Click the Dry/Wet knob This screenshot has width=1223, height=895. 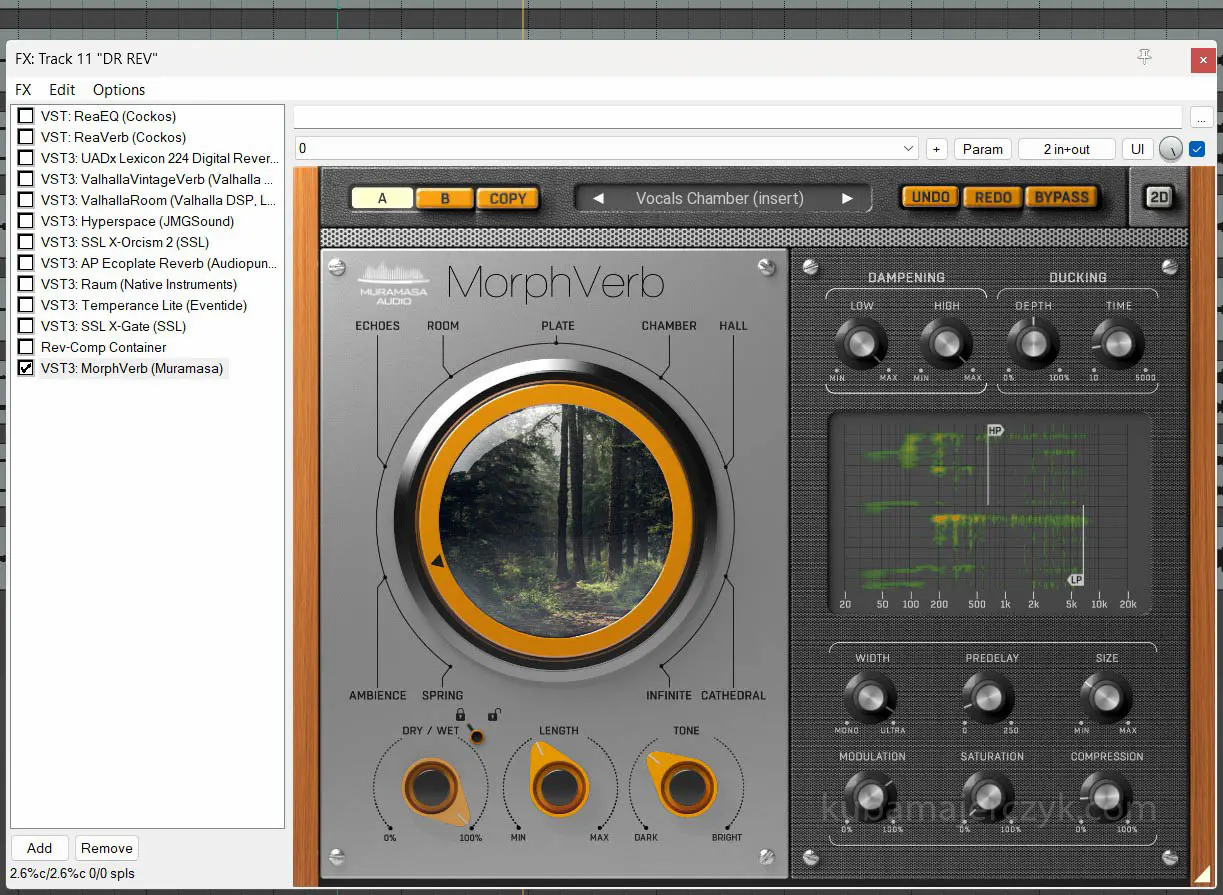(x=431, y=789)
